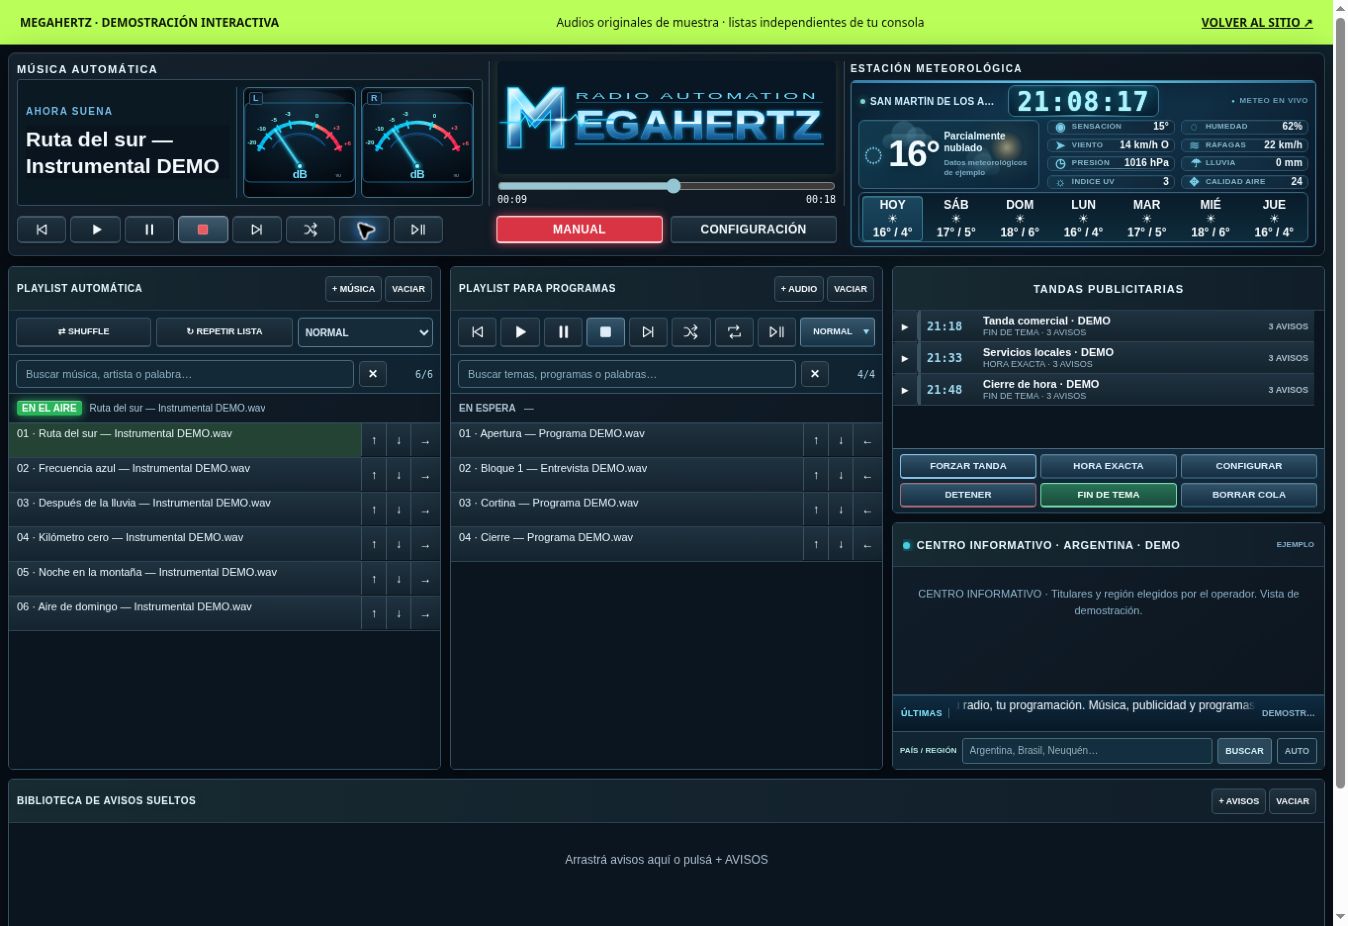Screen dimensions: 1348x926
Task: Select SÁB forecast day
Action: [x=956, y=218]
